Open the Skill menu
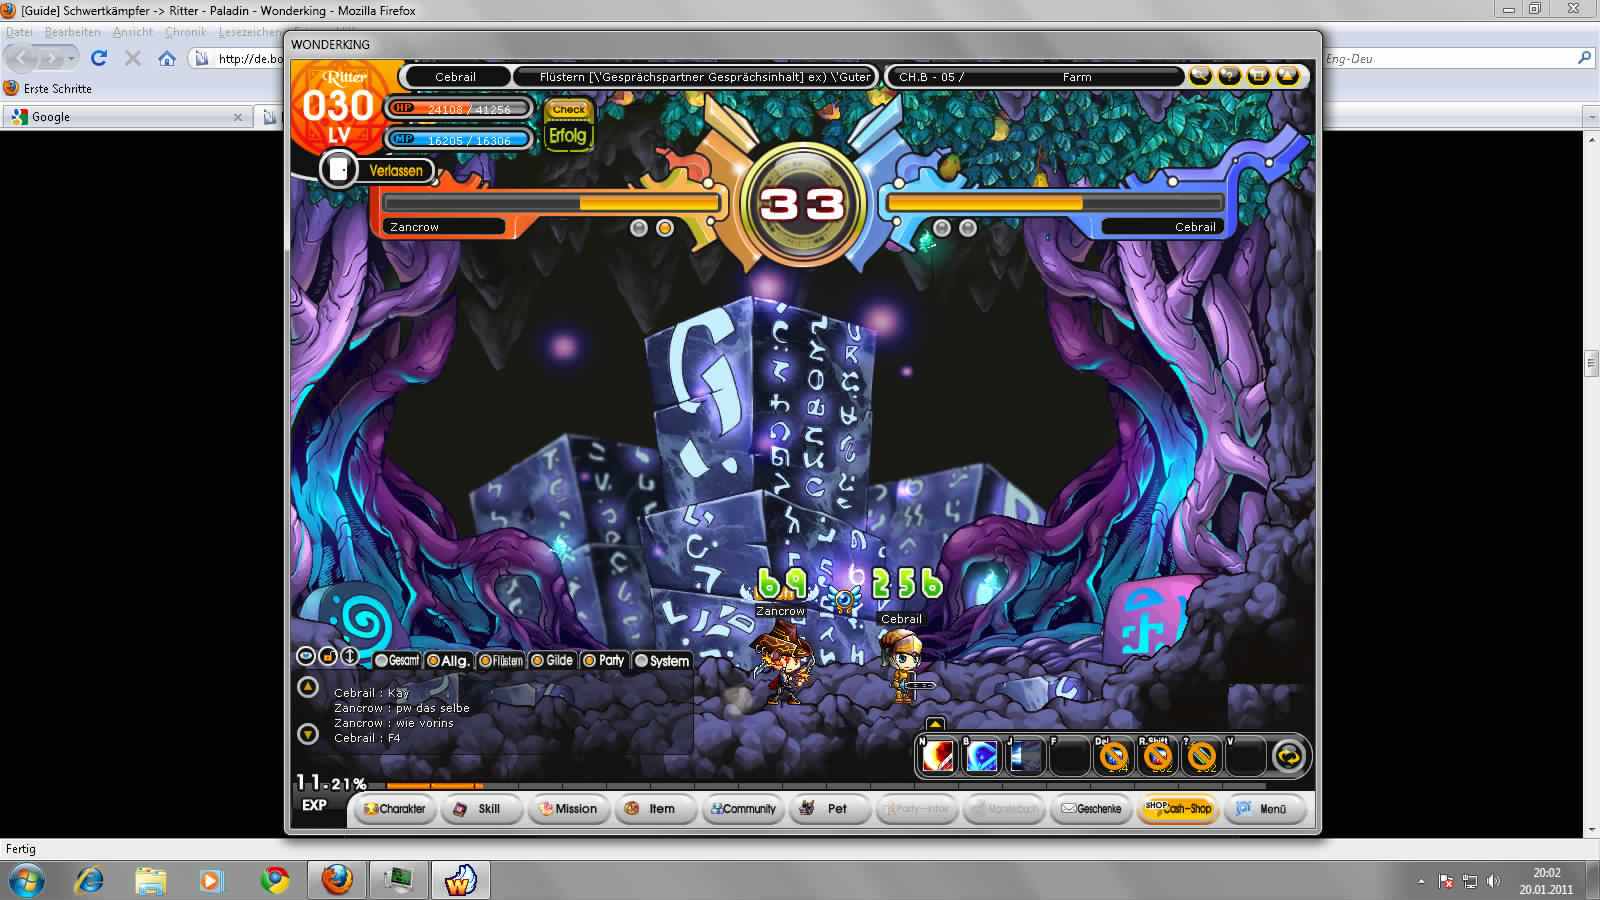 pyautogui.click(x=480, y=808)
